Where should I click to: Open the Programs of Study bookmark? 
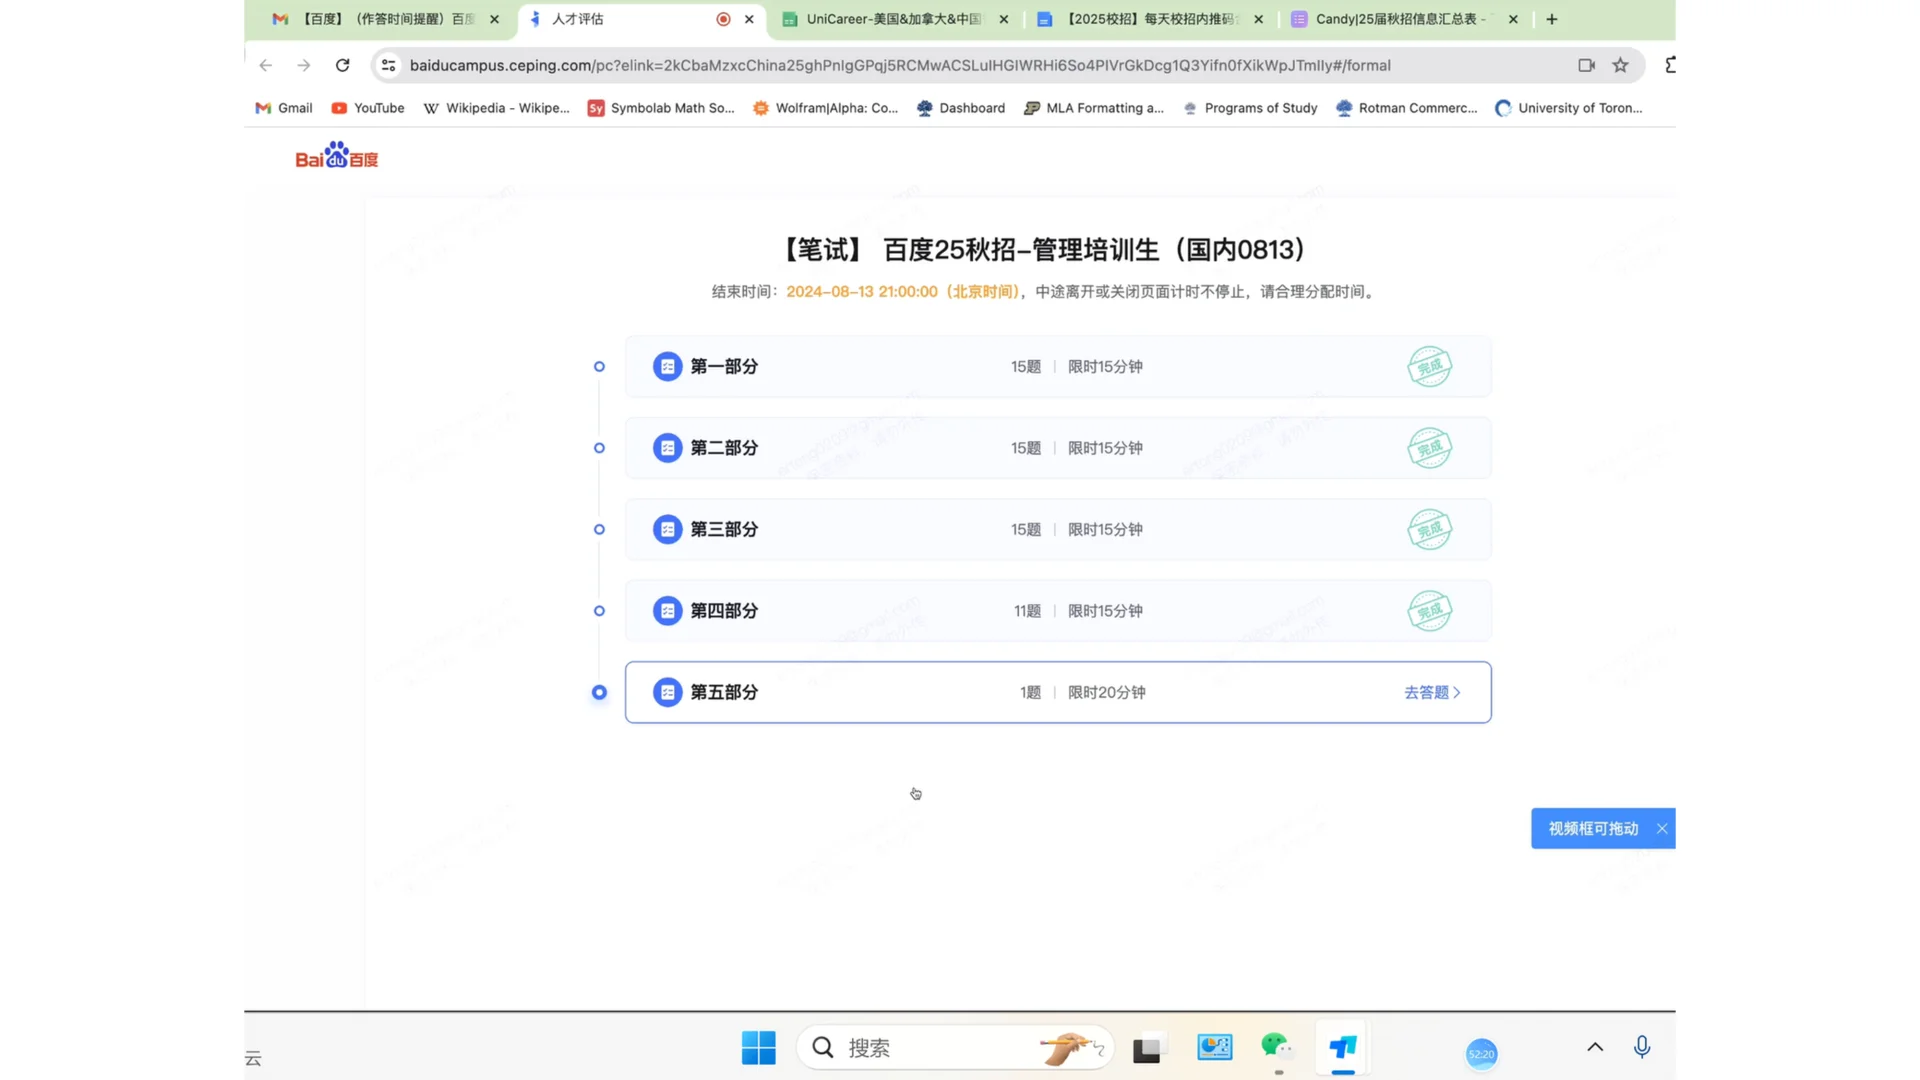click(x=1250, y=108)
